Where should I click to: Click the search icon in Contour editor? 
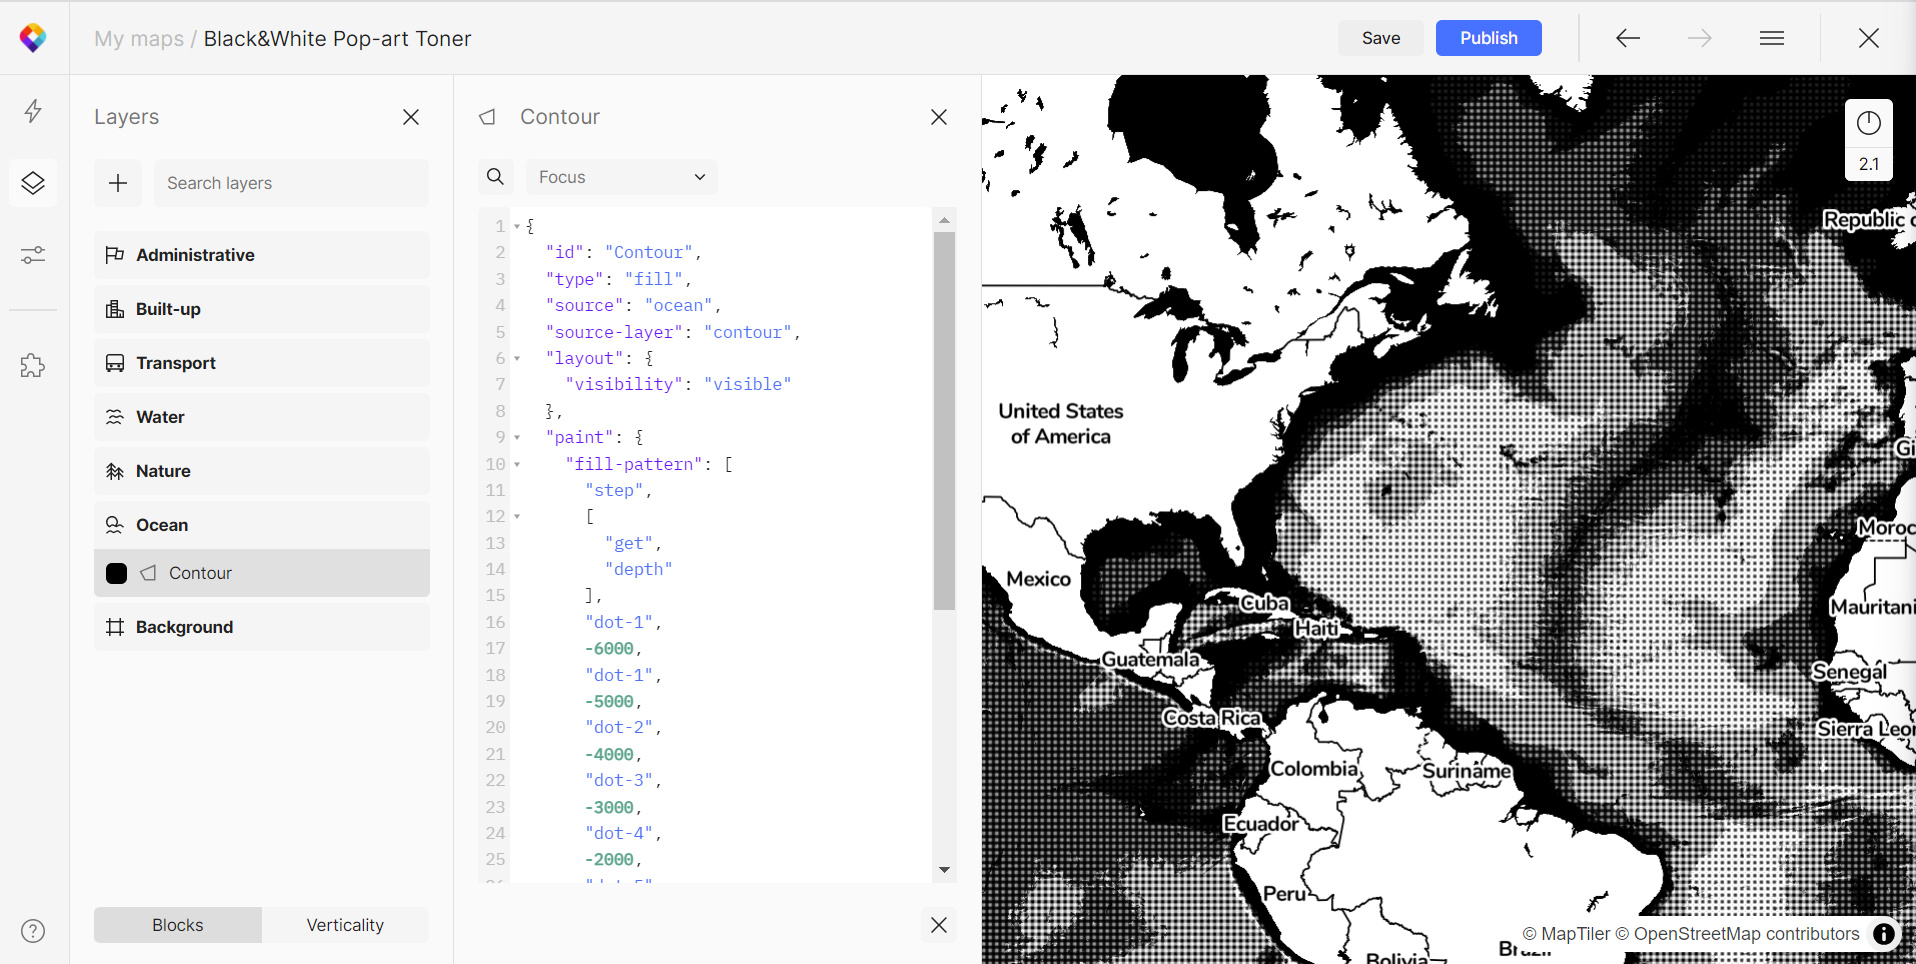[495, 177]
